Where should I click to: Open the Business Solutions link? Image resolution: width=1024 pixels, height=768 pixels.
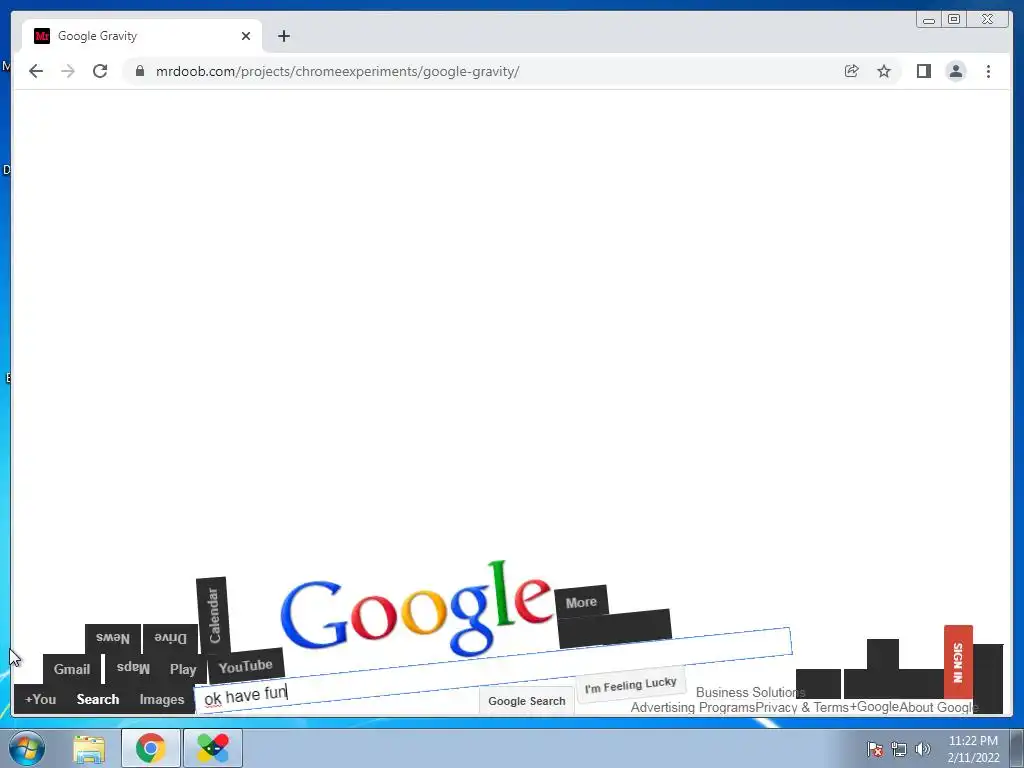coord(750,692)
